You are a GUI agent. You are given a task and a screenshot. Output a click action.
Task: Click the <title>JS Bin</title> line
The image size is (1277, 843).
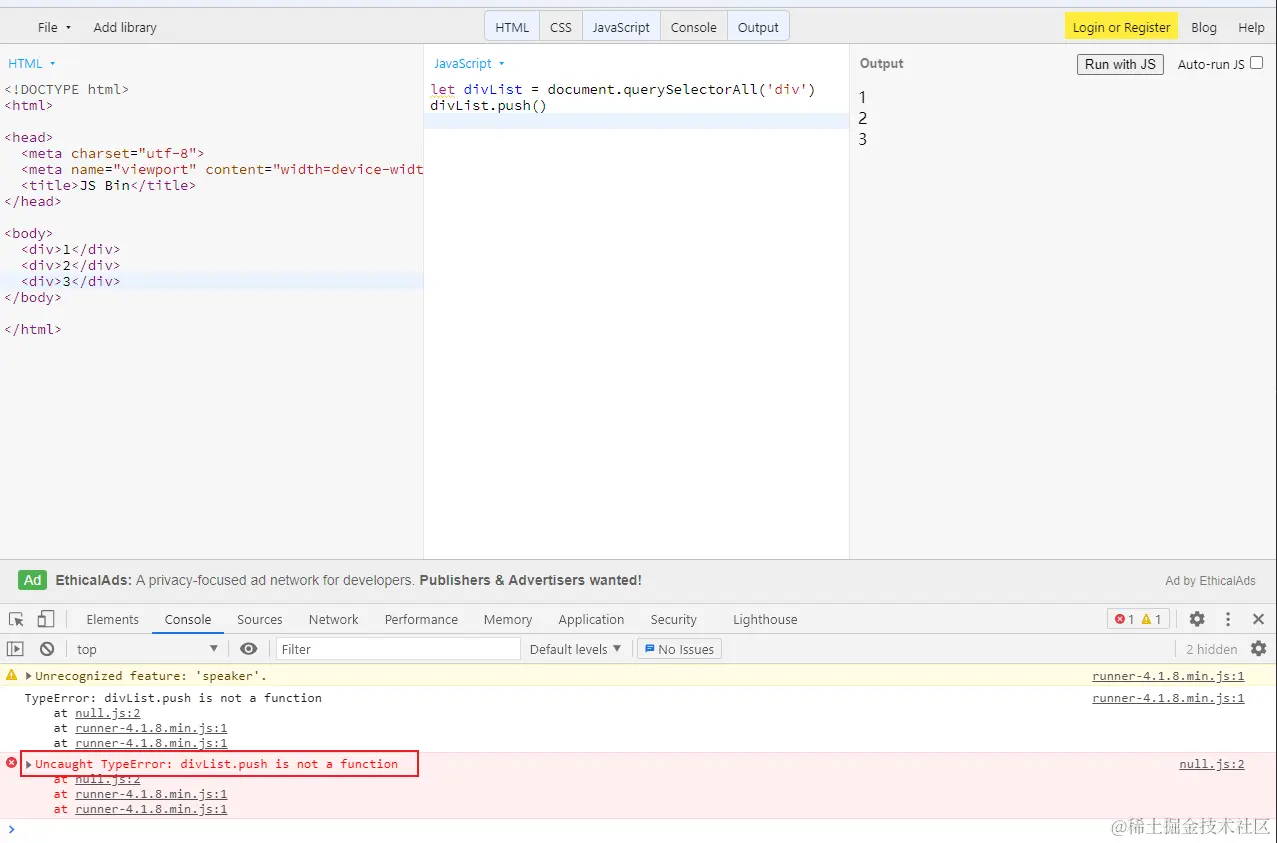109,185
